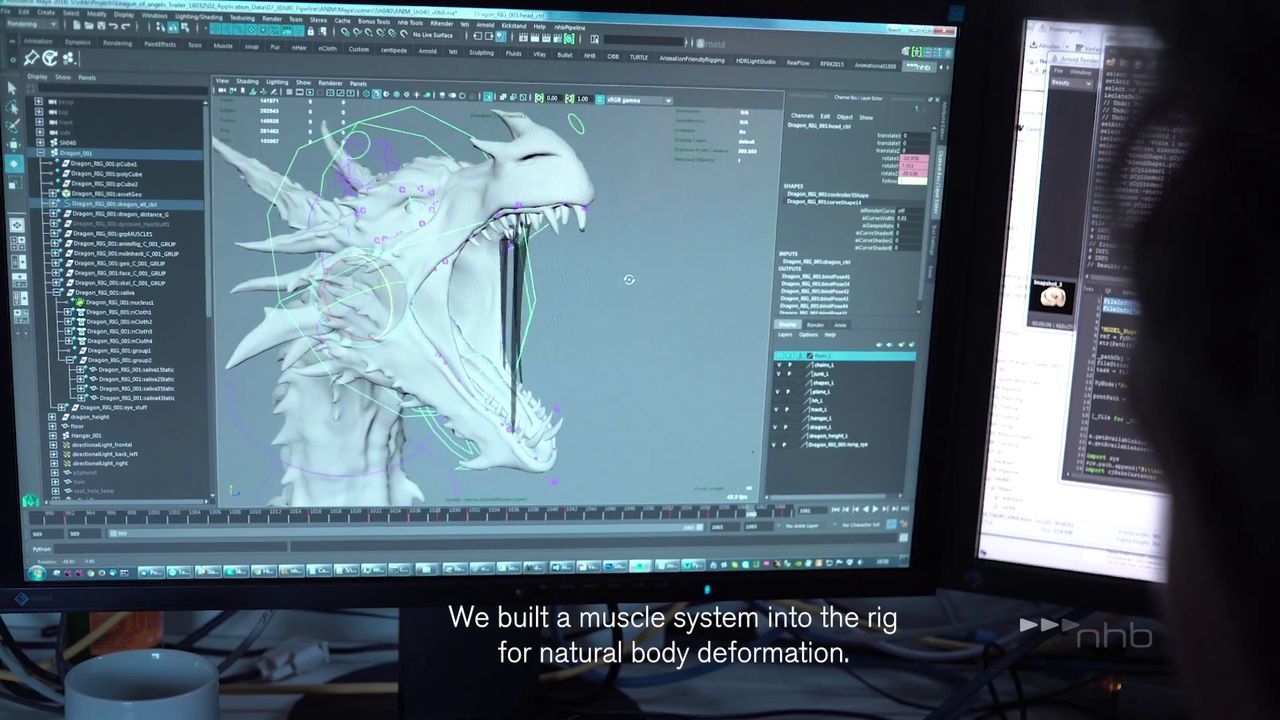Toggle playback P of chains_L layer
1280x720 pixels.
click(x=790, y=365)
